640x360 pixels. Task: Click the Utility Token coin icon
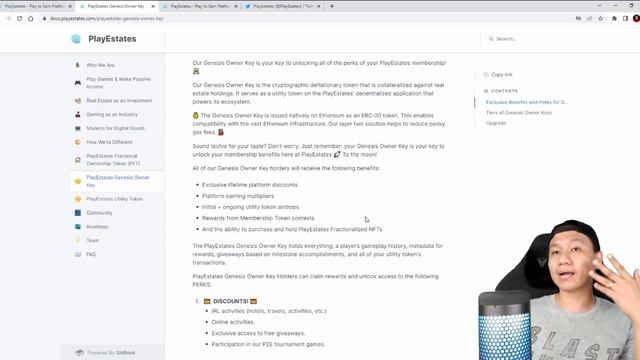click(x=78, y=199)
